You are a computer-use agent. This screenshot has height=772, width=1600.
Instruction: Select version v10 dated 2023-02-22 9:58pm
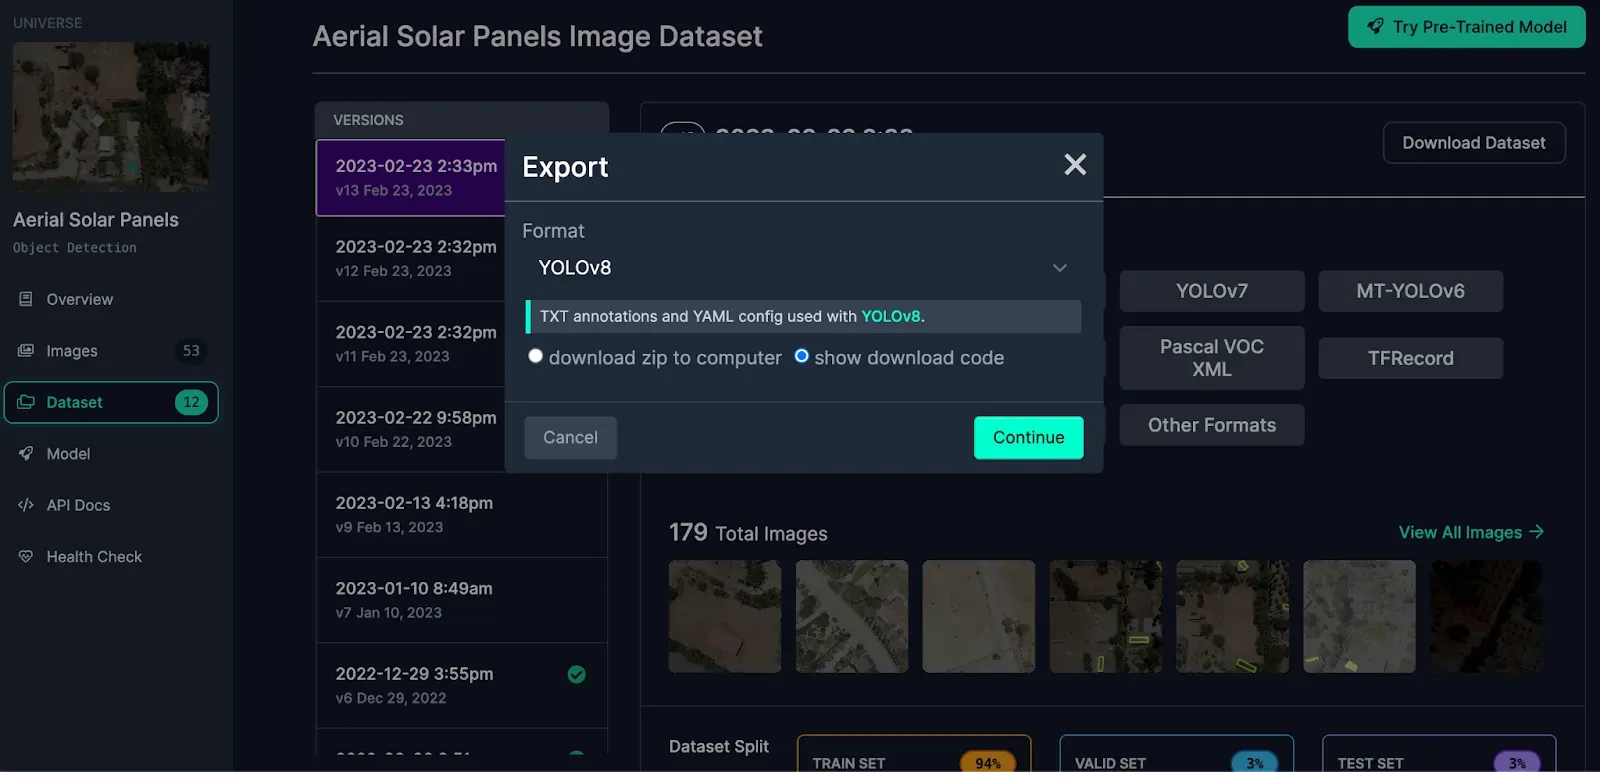point(411,429)
